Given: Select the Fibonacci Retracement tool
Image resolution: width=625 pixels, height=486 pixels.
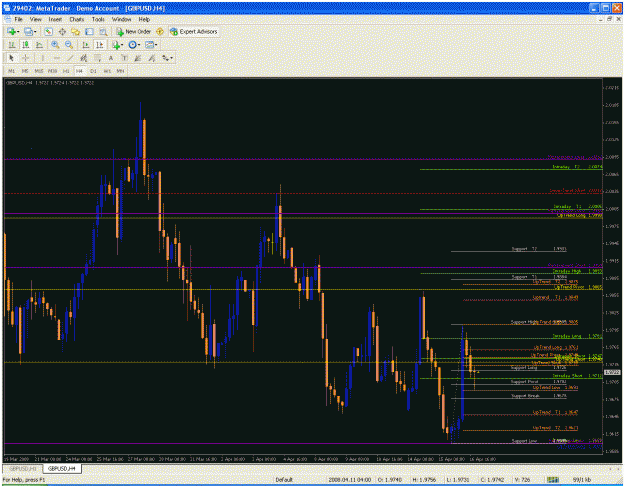Looking at the screenshot, I should pyautogui.click(x=97, y=58).
